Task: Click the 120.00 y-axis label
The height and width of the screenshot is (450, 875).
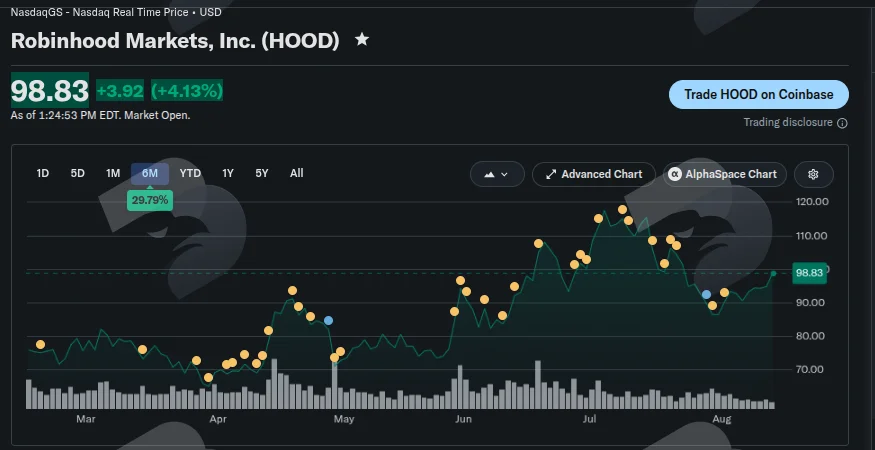Action: [811, 202]
